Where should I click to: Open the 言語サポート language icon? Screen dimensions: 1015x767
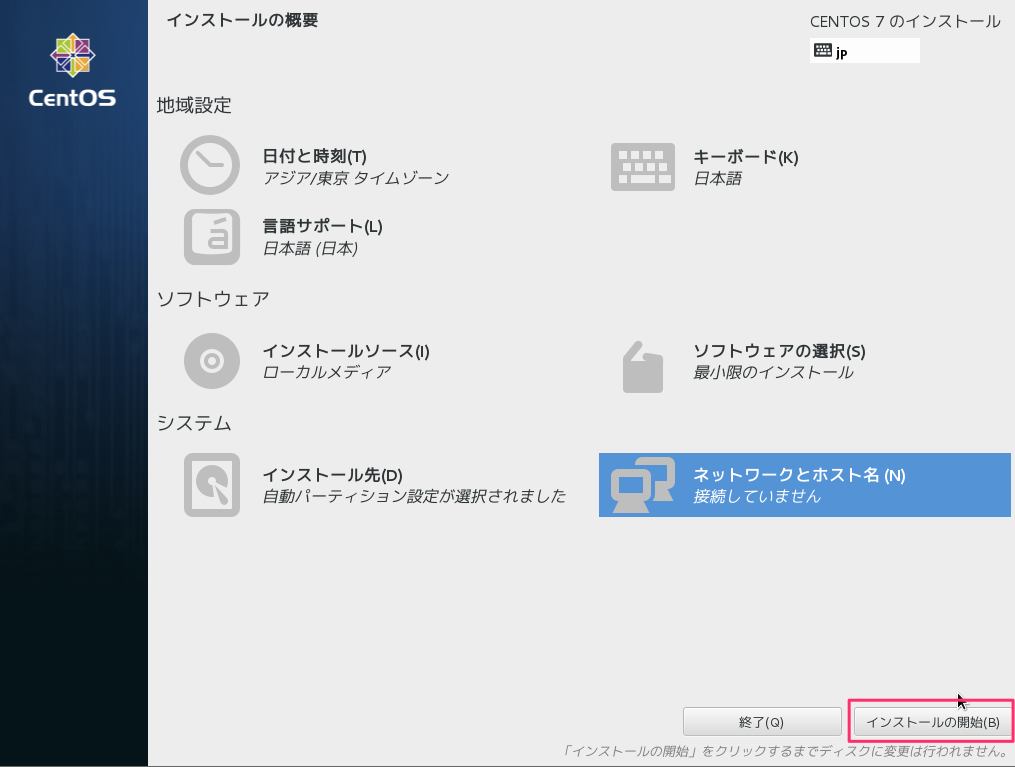[212, 237]
